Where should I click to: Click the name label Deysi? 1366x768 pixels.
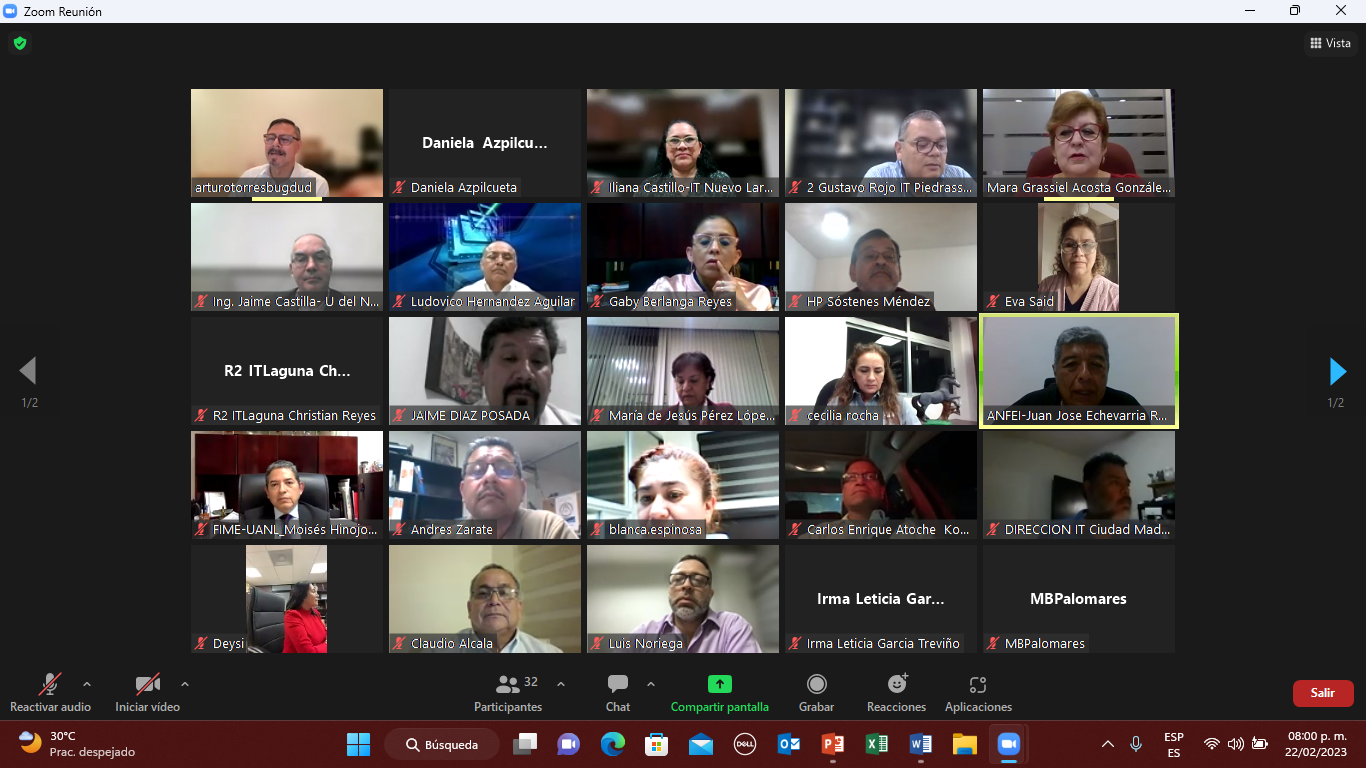pos(228,644)
